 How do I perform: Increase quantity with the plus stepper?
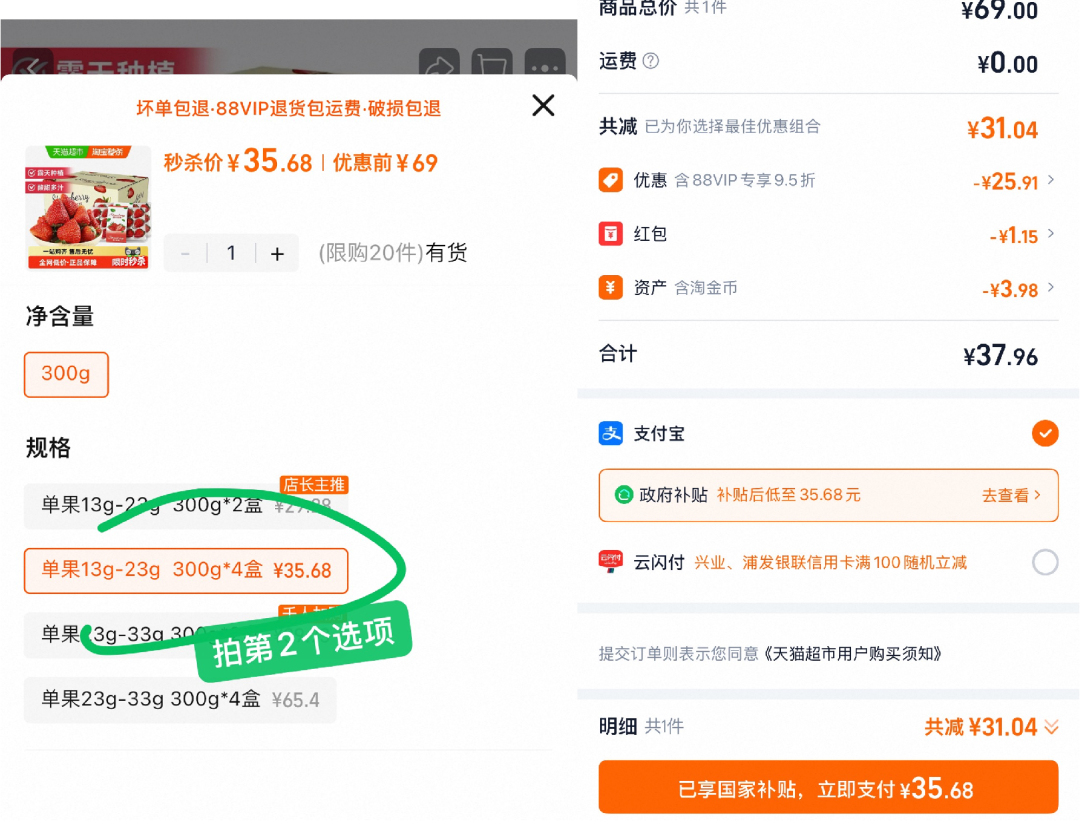pos(277,253)
